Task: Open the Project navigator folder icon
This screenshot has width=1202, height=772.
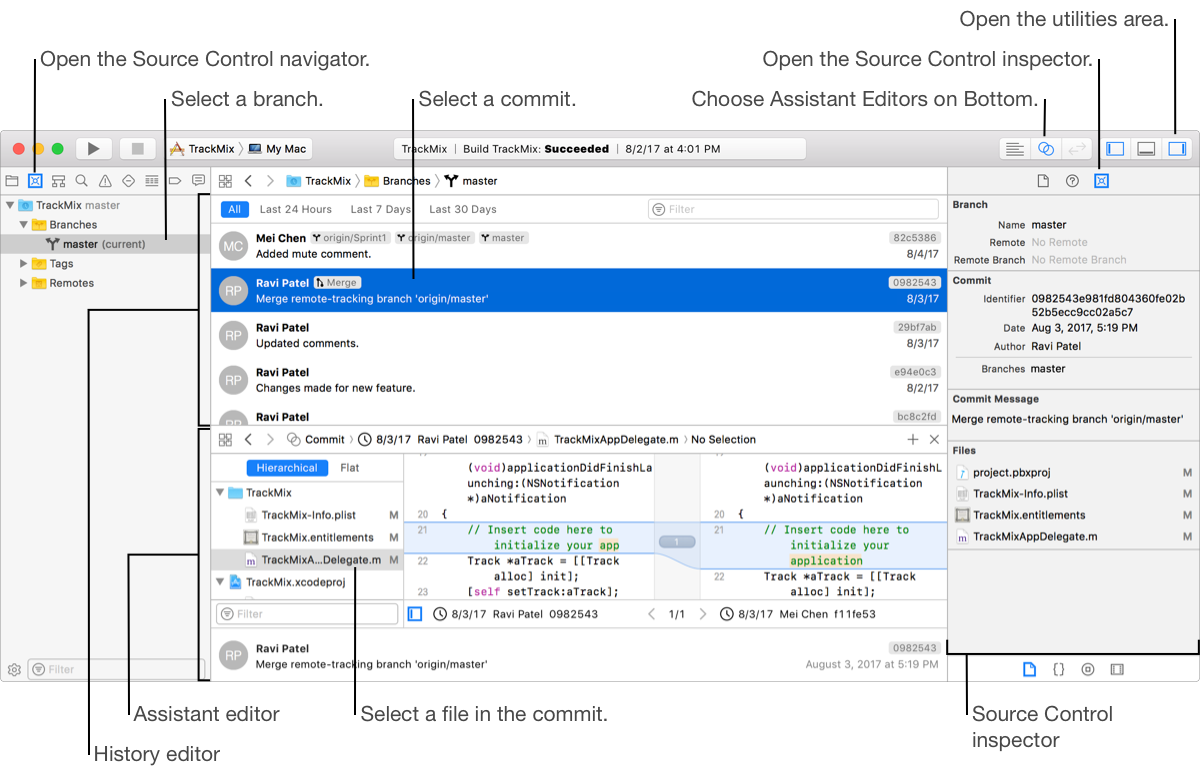Action: (12, 181)
